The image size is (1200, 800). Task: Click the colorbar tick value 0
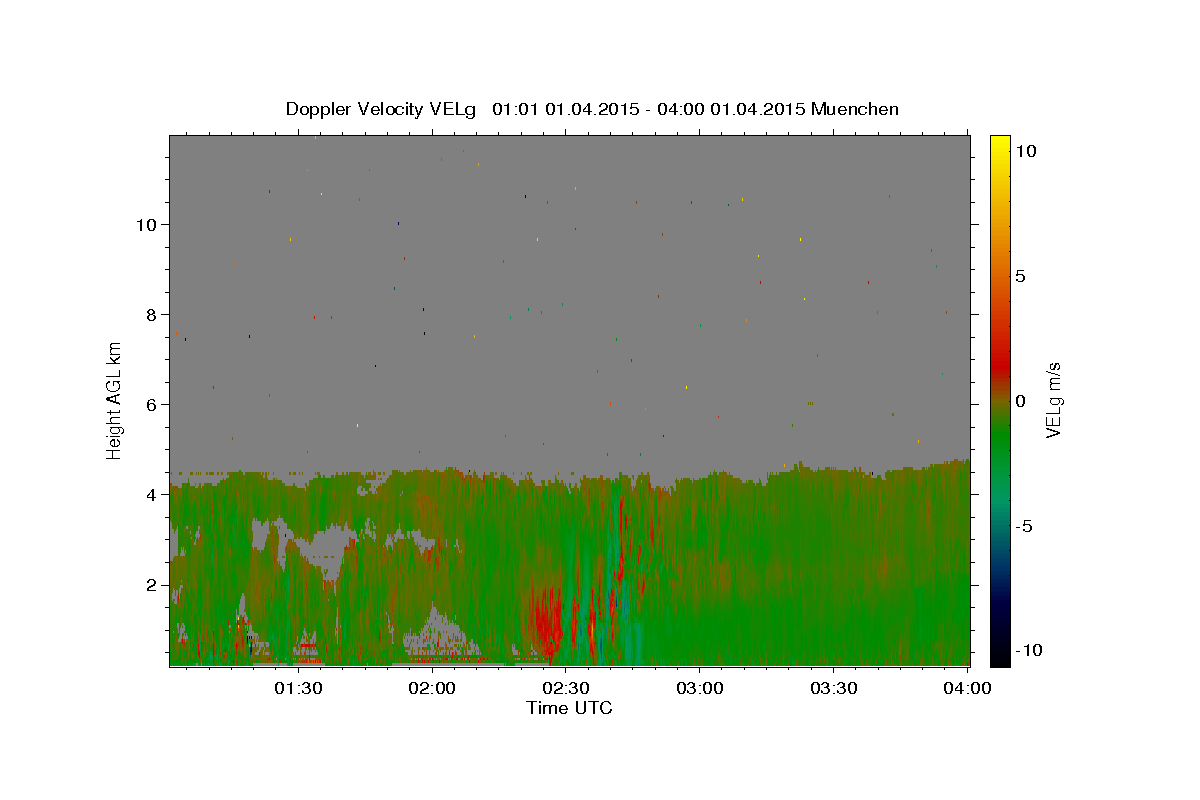point(1020,401)
